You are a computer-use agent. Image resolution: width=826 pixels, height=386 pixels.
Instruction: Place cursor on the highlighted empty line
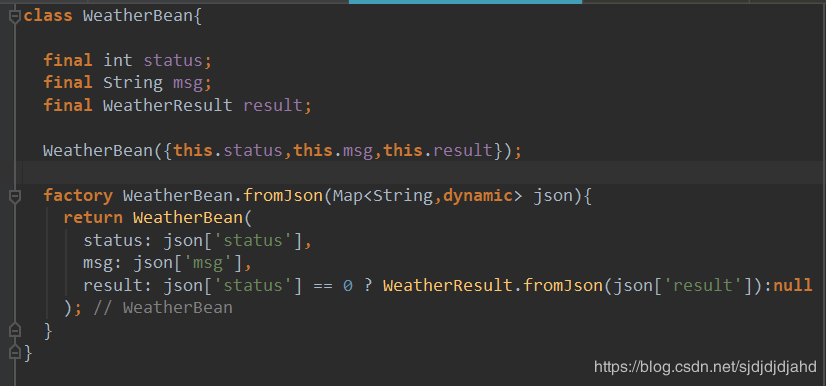421,173
